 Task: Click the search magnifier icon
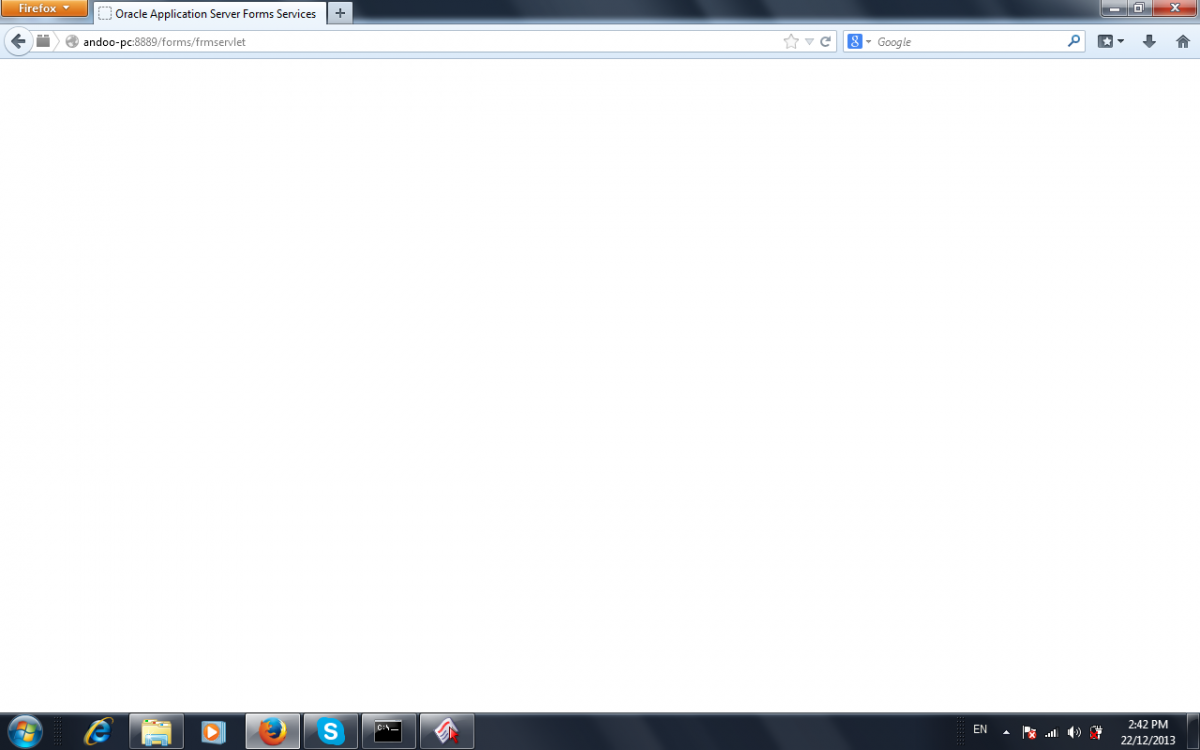tap(1074, 42)
